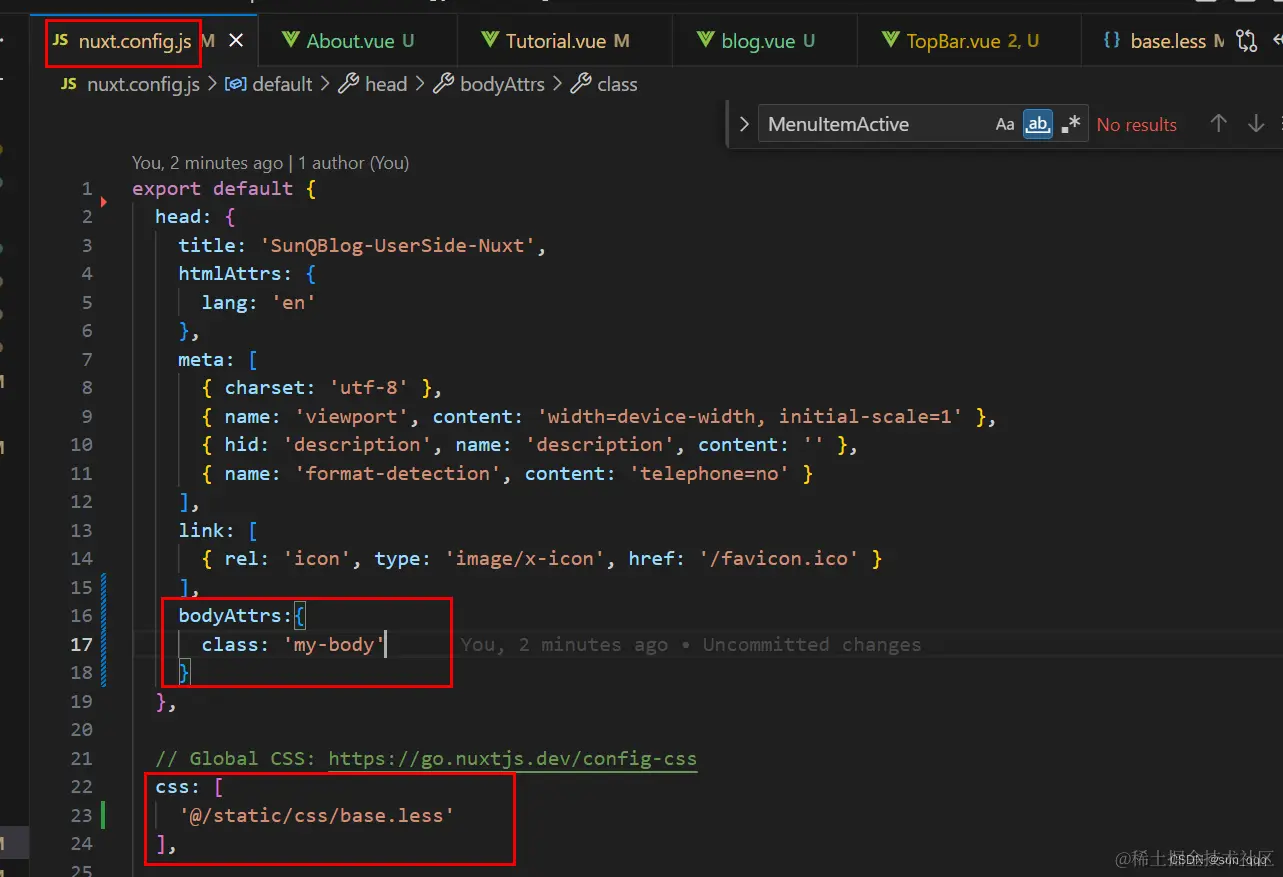This screenshot has width=1283, height=877.
Task: Open the About.vue tab
Action: coord(350,41)
